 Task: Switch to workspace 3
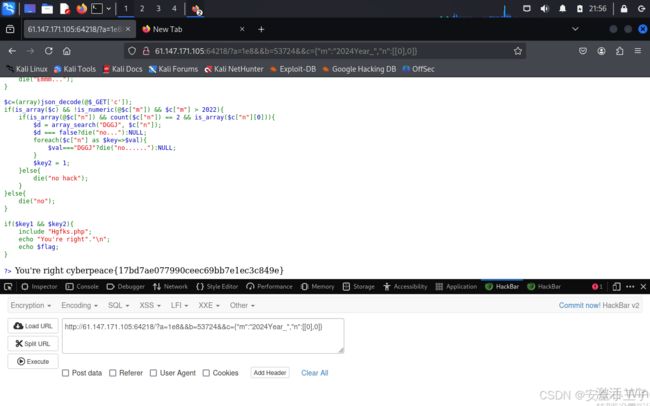[158, 9]
